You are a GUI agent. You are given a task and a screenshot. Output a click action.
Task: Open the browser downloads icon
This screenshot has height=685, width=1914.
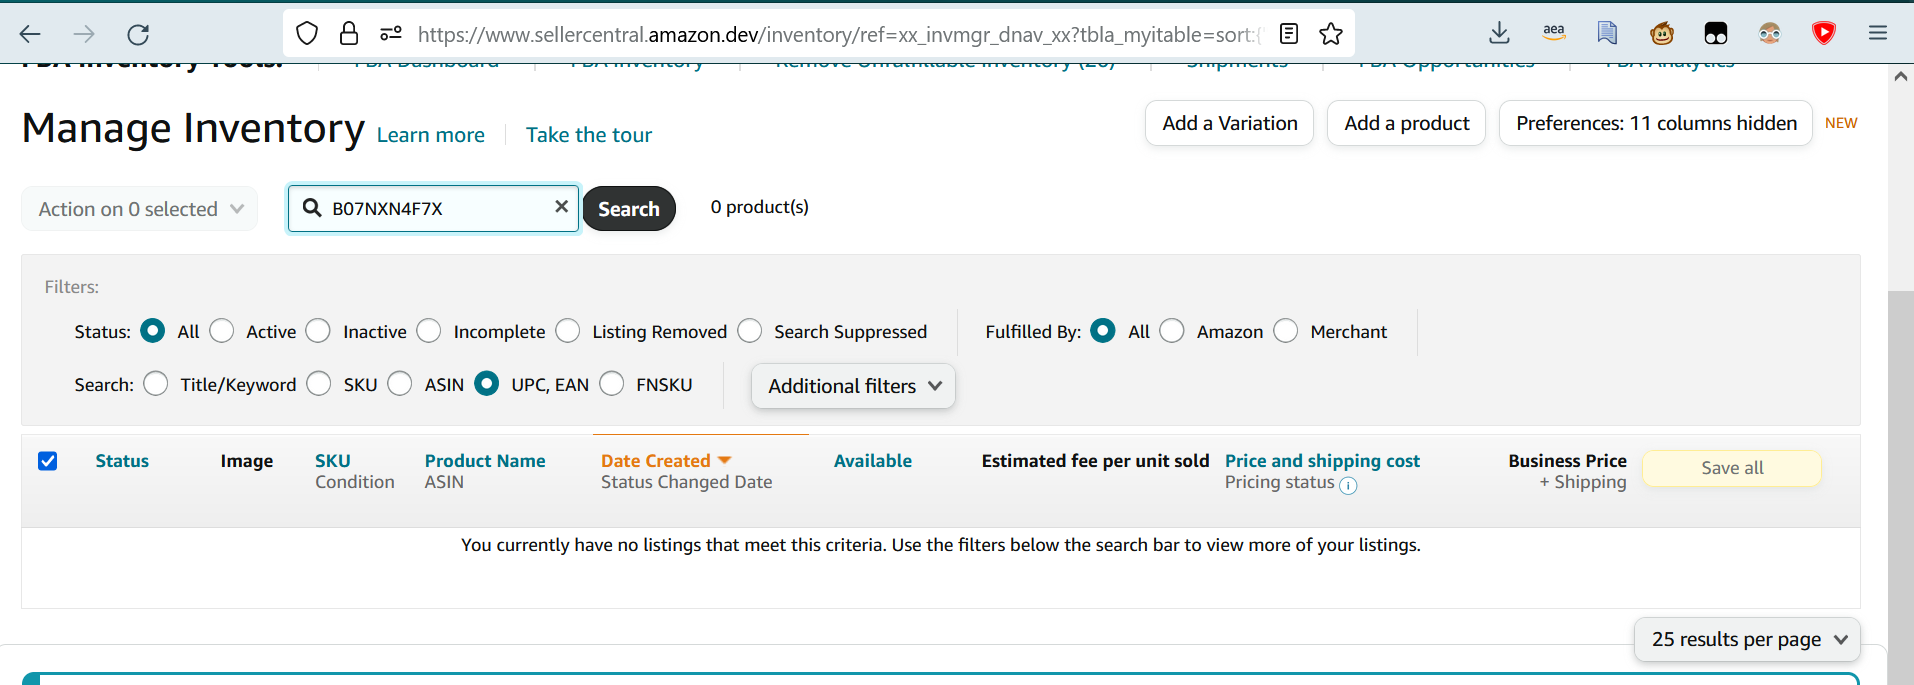pos(1499,34)
